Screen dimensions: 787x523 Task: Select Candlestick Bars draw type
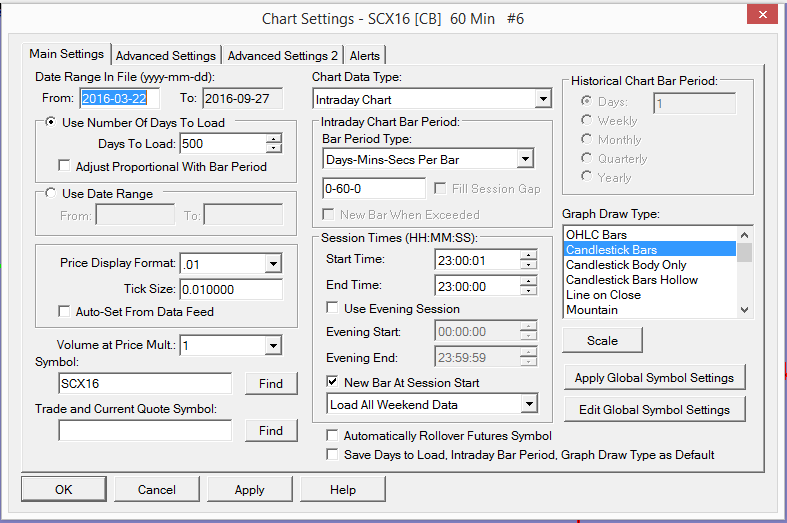click(x=650, y=249)
